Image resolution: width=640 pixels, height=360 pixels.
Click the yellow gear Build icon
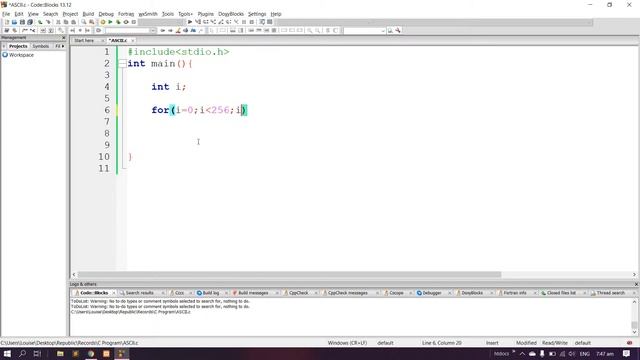click(x=103, y=22)
